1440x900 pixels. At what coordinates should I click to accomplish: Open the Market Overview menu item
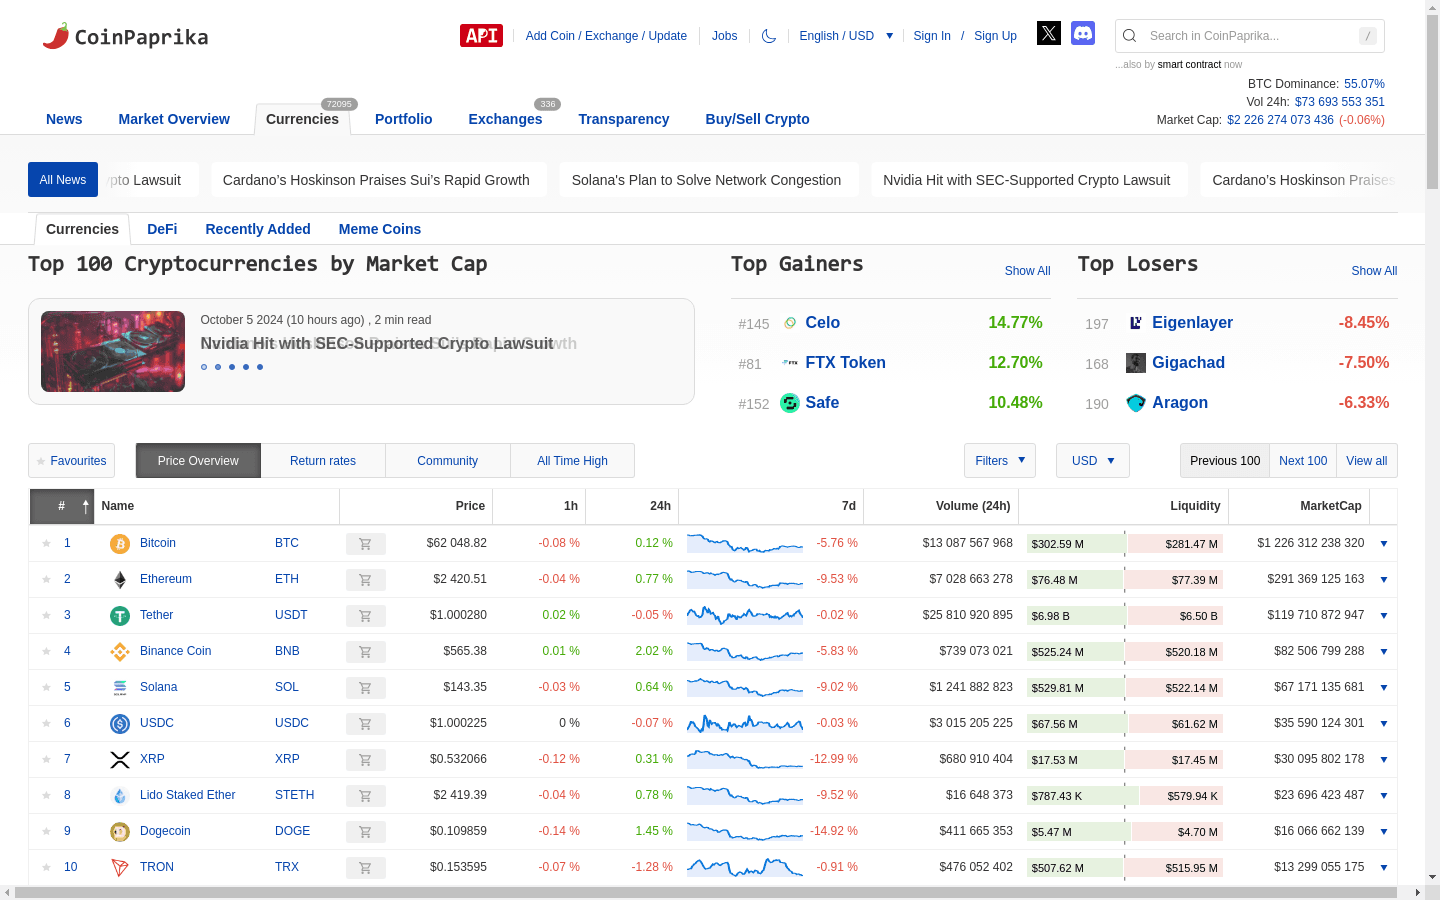(174, 119)
